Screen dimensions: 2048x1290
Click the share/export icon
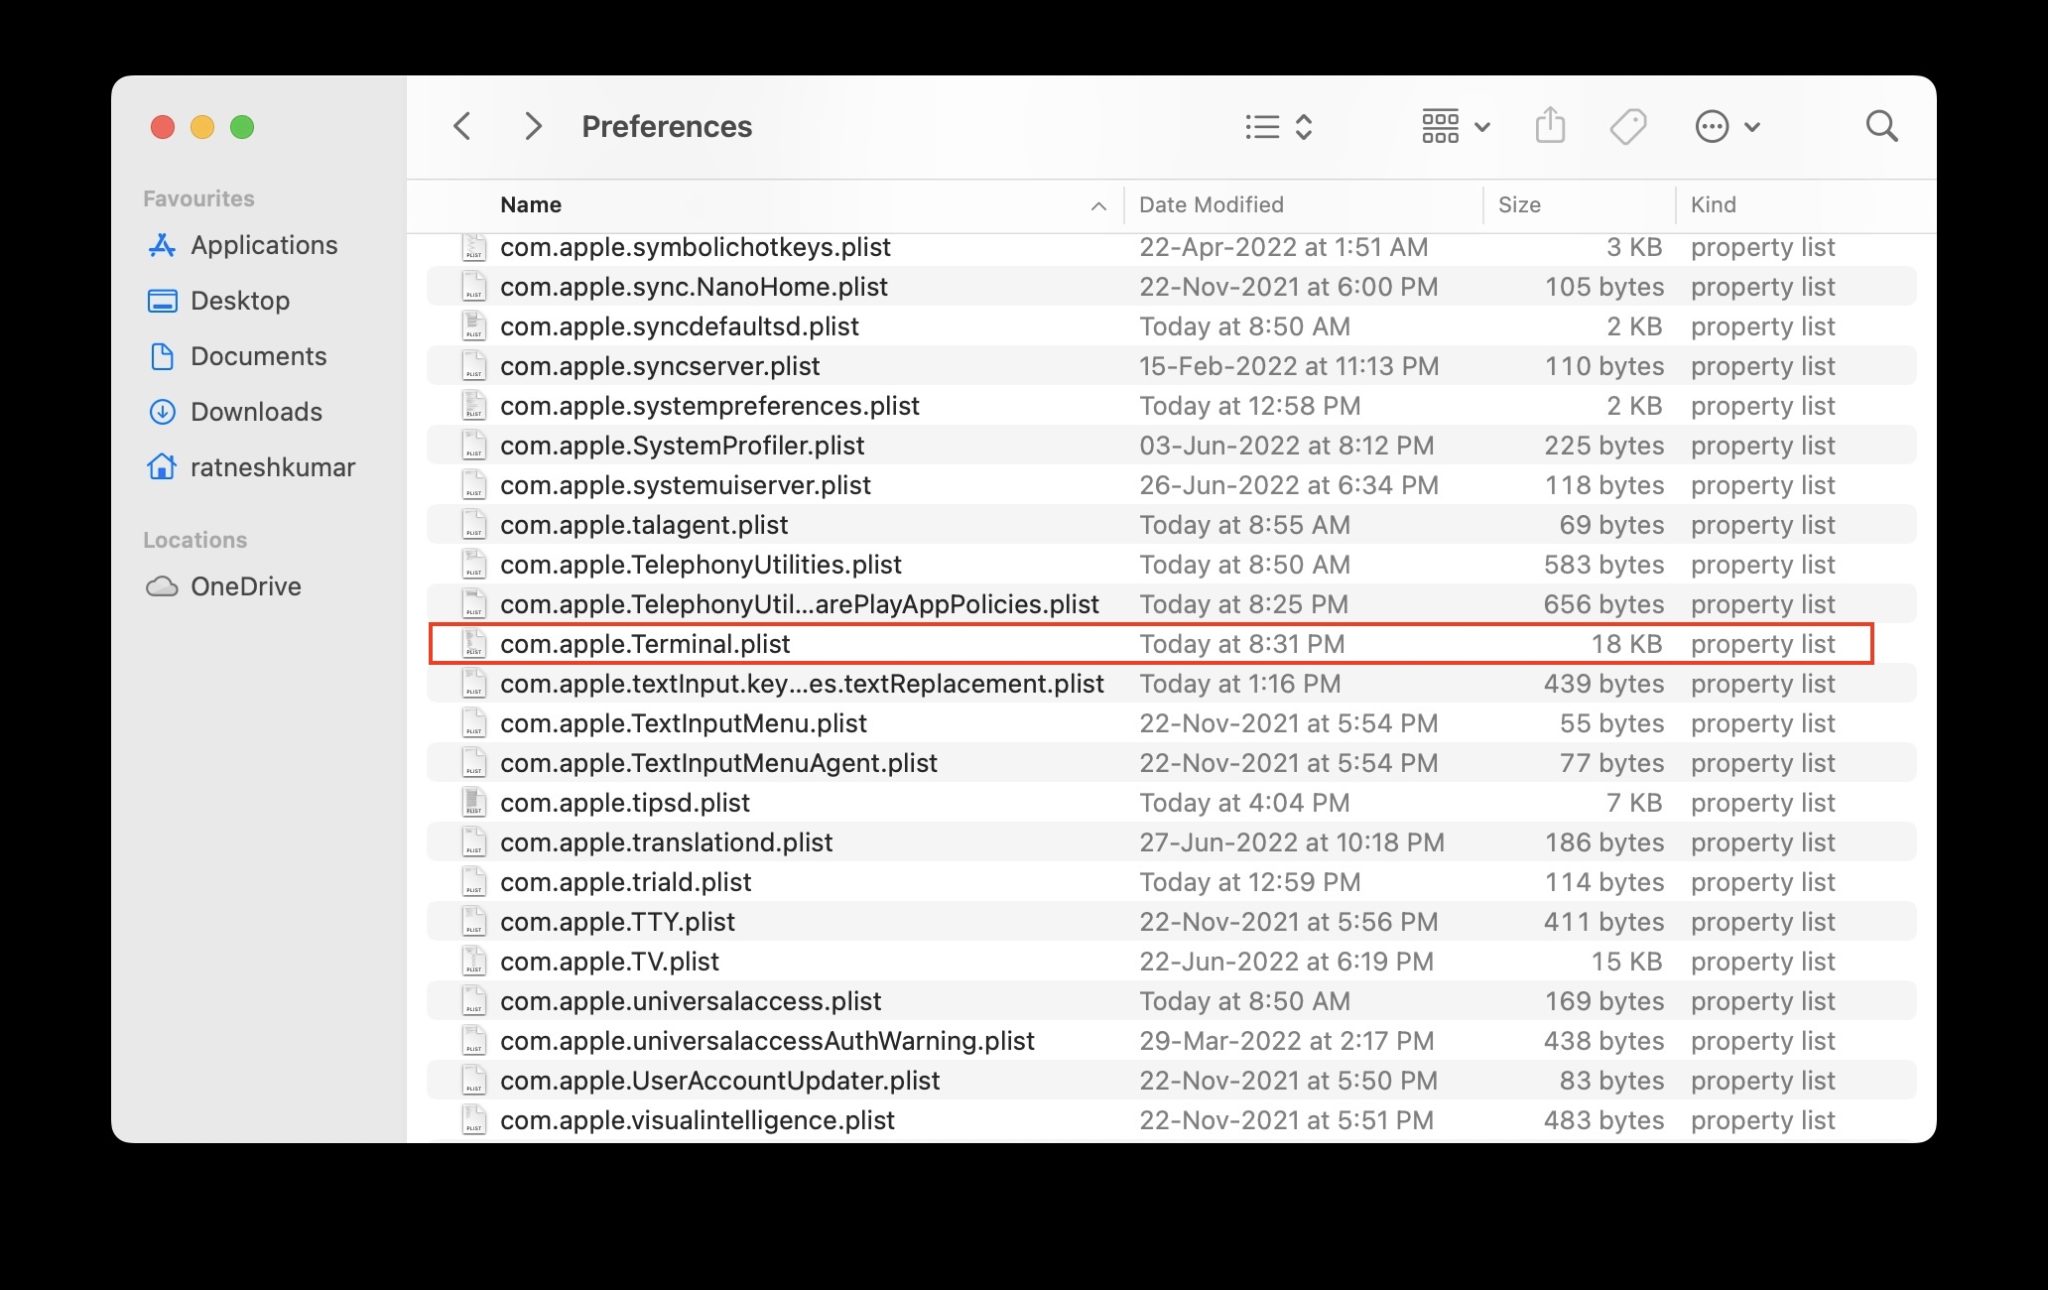[1552, 125]
